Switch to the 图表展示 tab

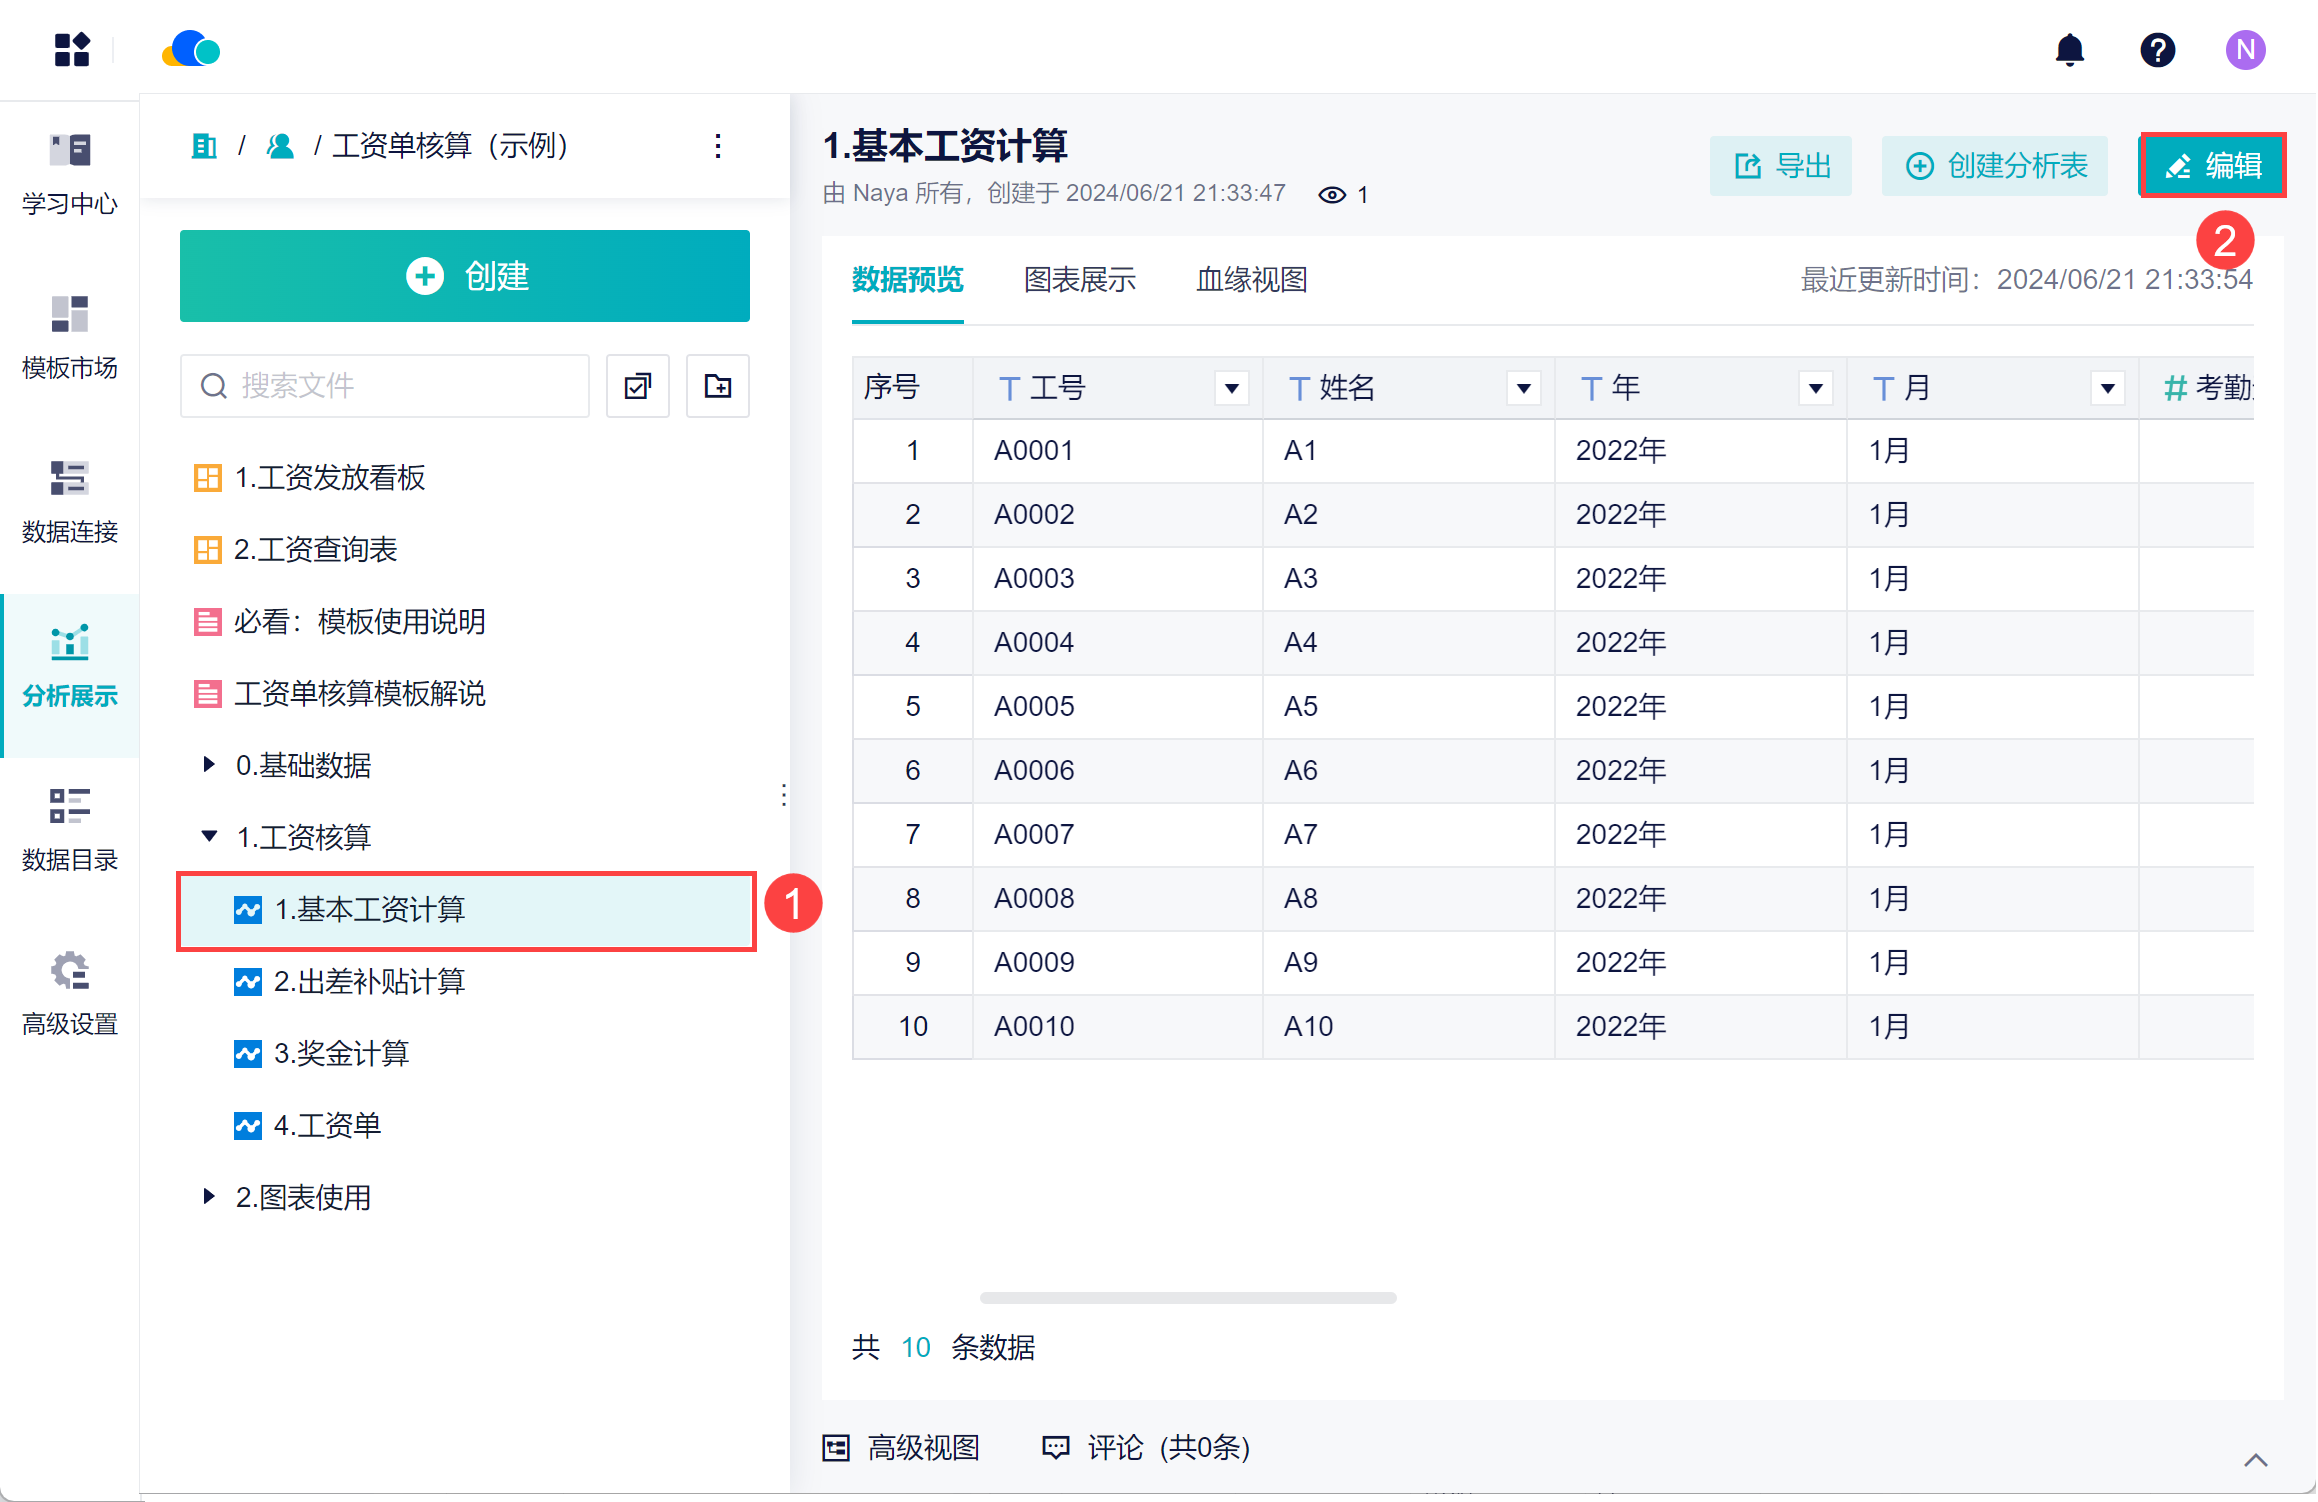(x=1079, y=280)
